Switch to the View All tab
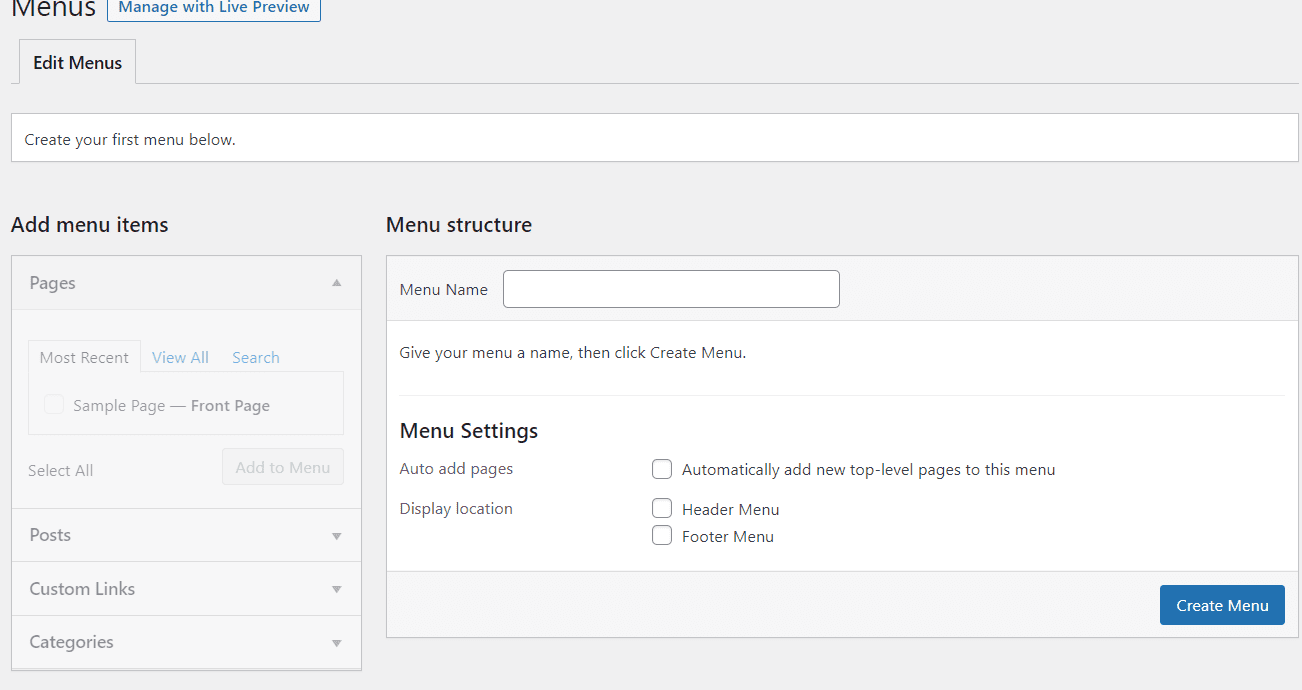This screenshot has height=690, width=1302. coord(180,357)
